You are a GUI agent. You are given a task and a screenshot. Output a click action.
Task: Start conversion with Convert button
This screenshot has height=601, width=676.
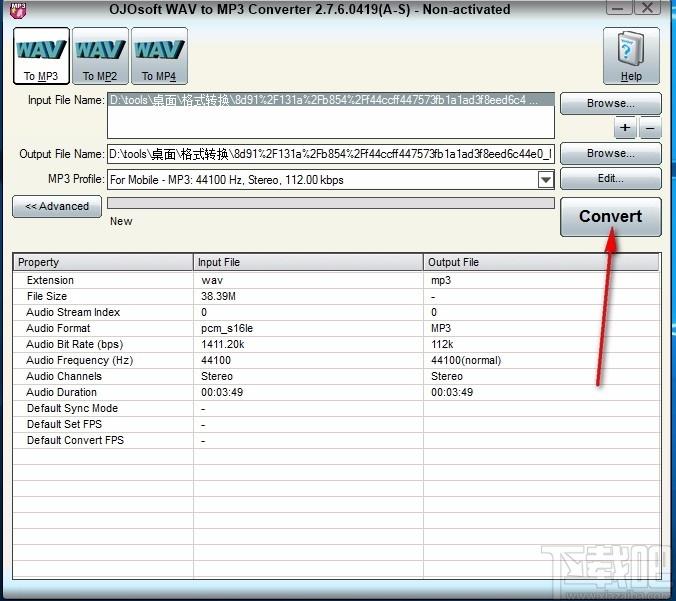[x=610, y=217]
